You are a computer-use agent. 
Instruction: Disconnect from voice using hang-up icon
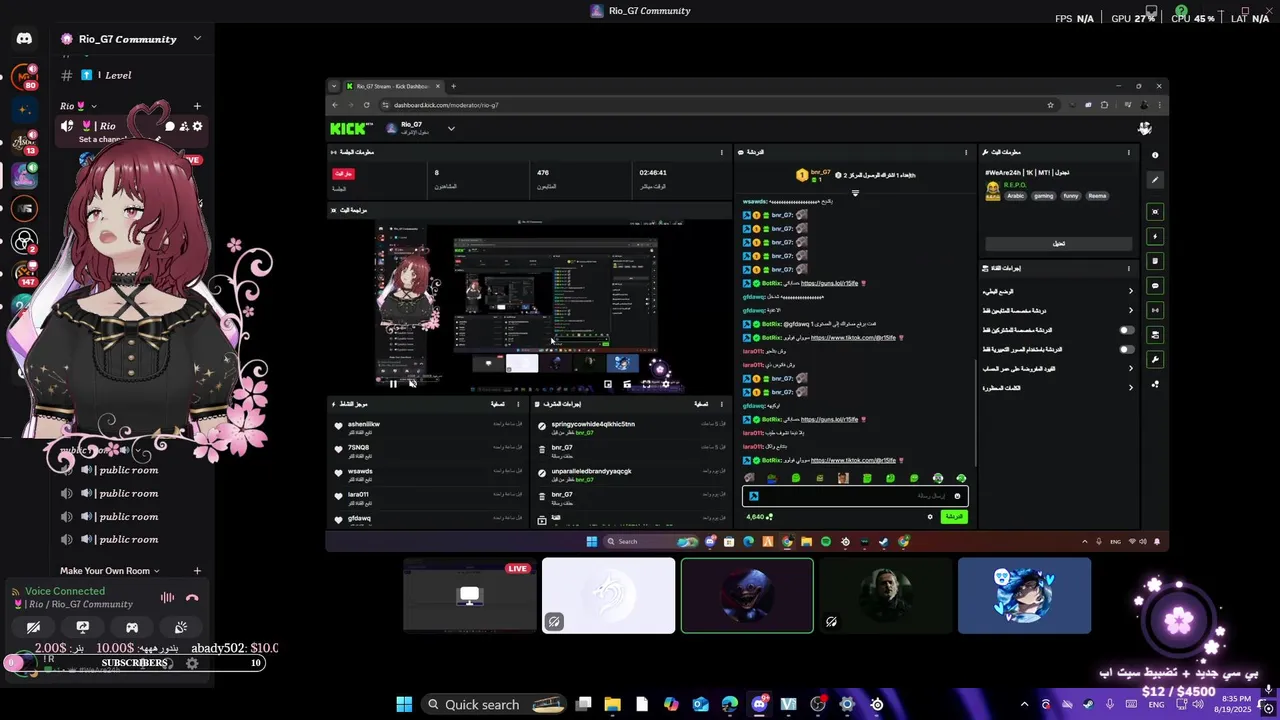[192, 598]
